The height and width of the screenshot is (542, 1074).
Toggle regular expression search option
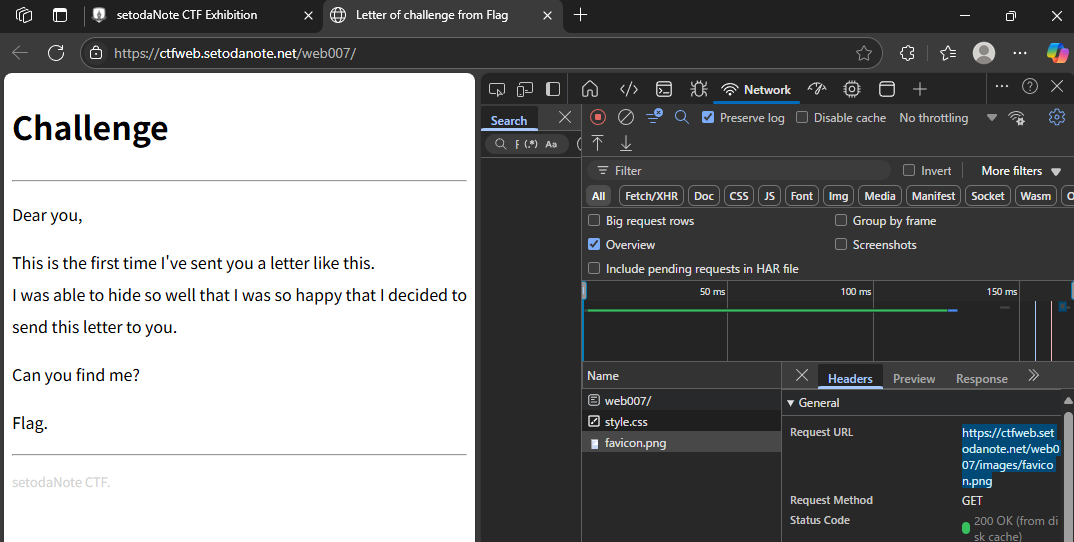[531, 144]
